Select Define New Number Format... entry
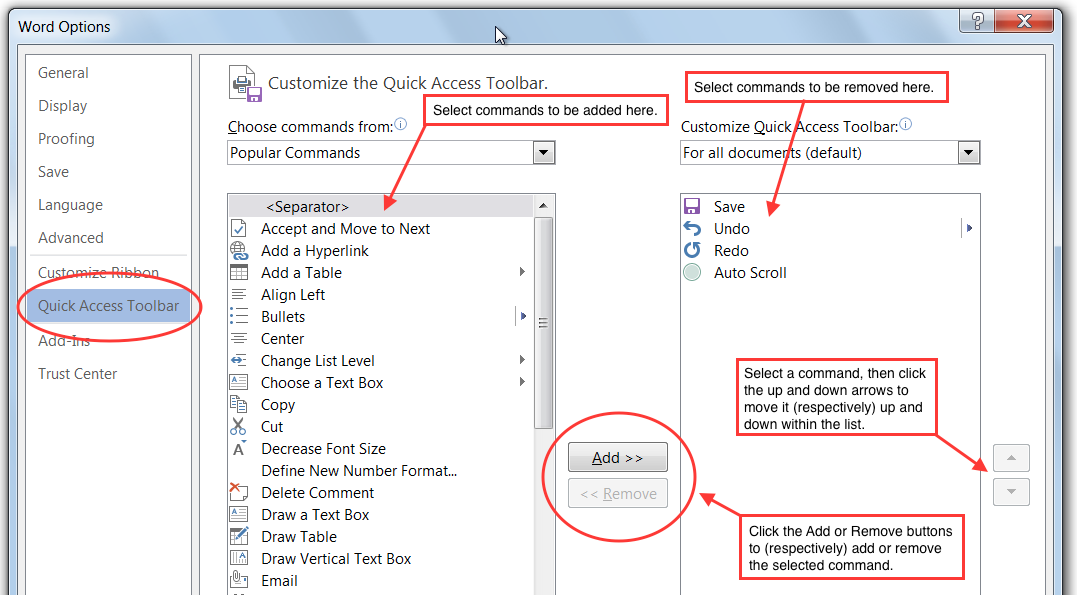Screen dimensions: 1077x595 (x=381, y=471)
